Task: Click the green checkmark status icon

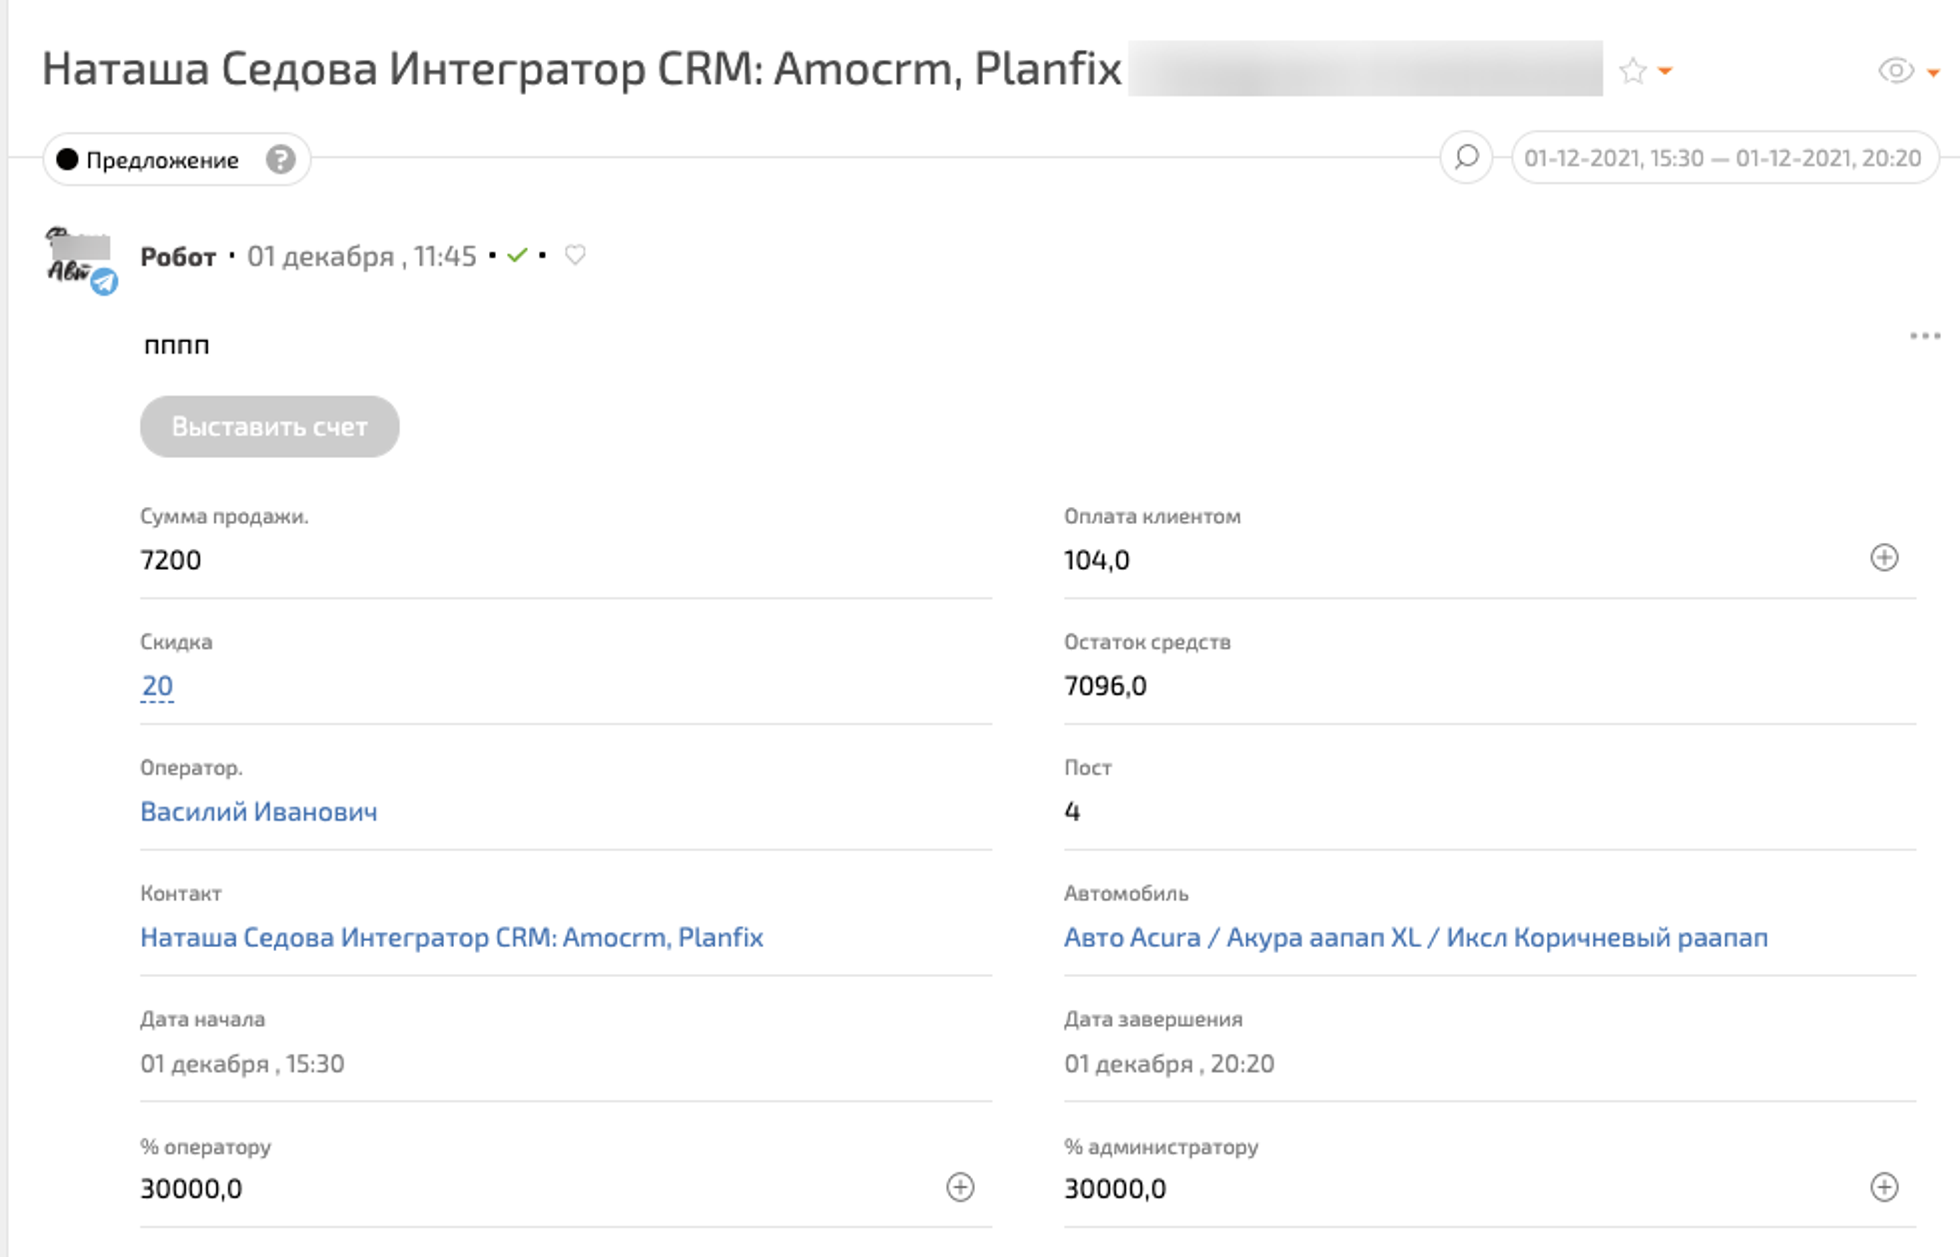Action: point(517,256)
